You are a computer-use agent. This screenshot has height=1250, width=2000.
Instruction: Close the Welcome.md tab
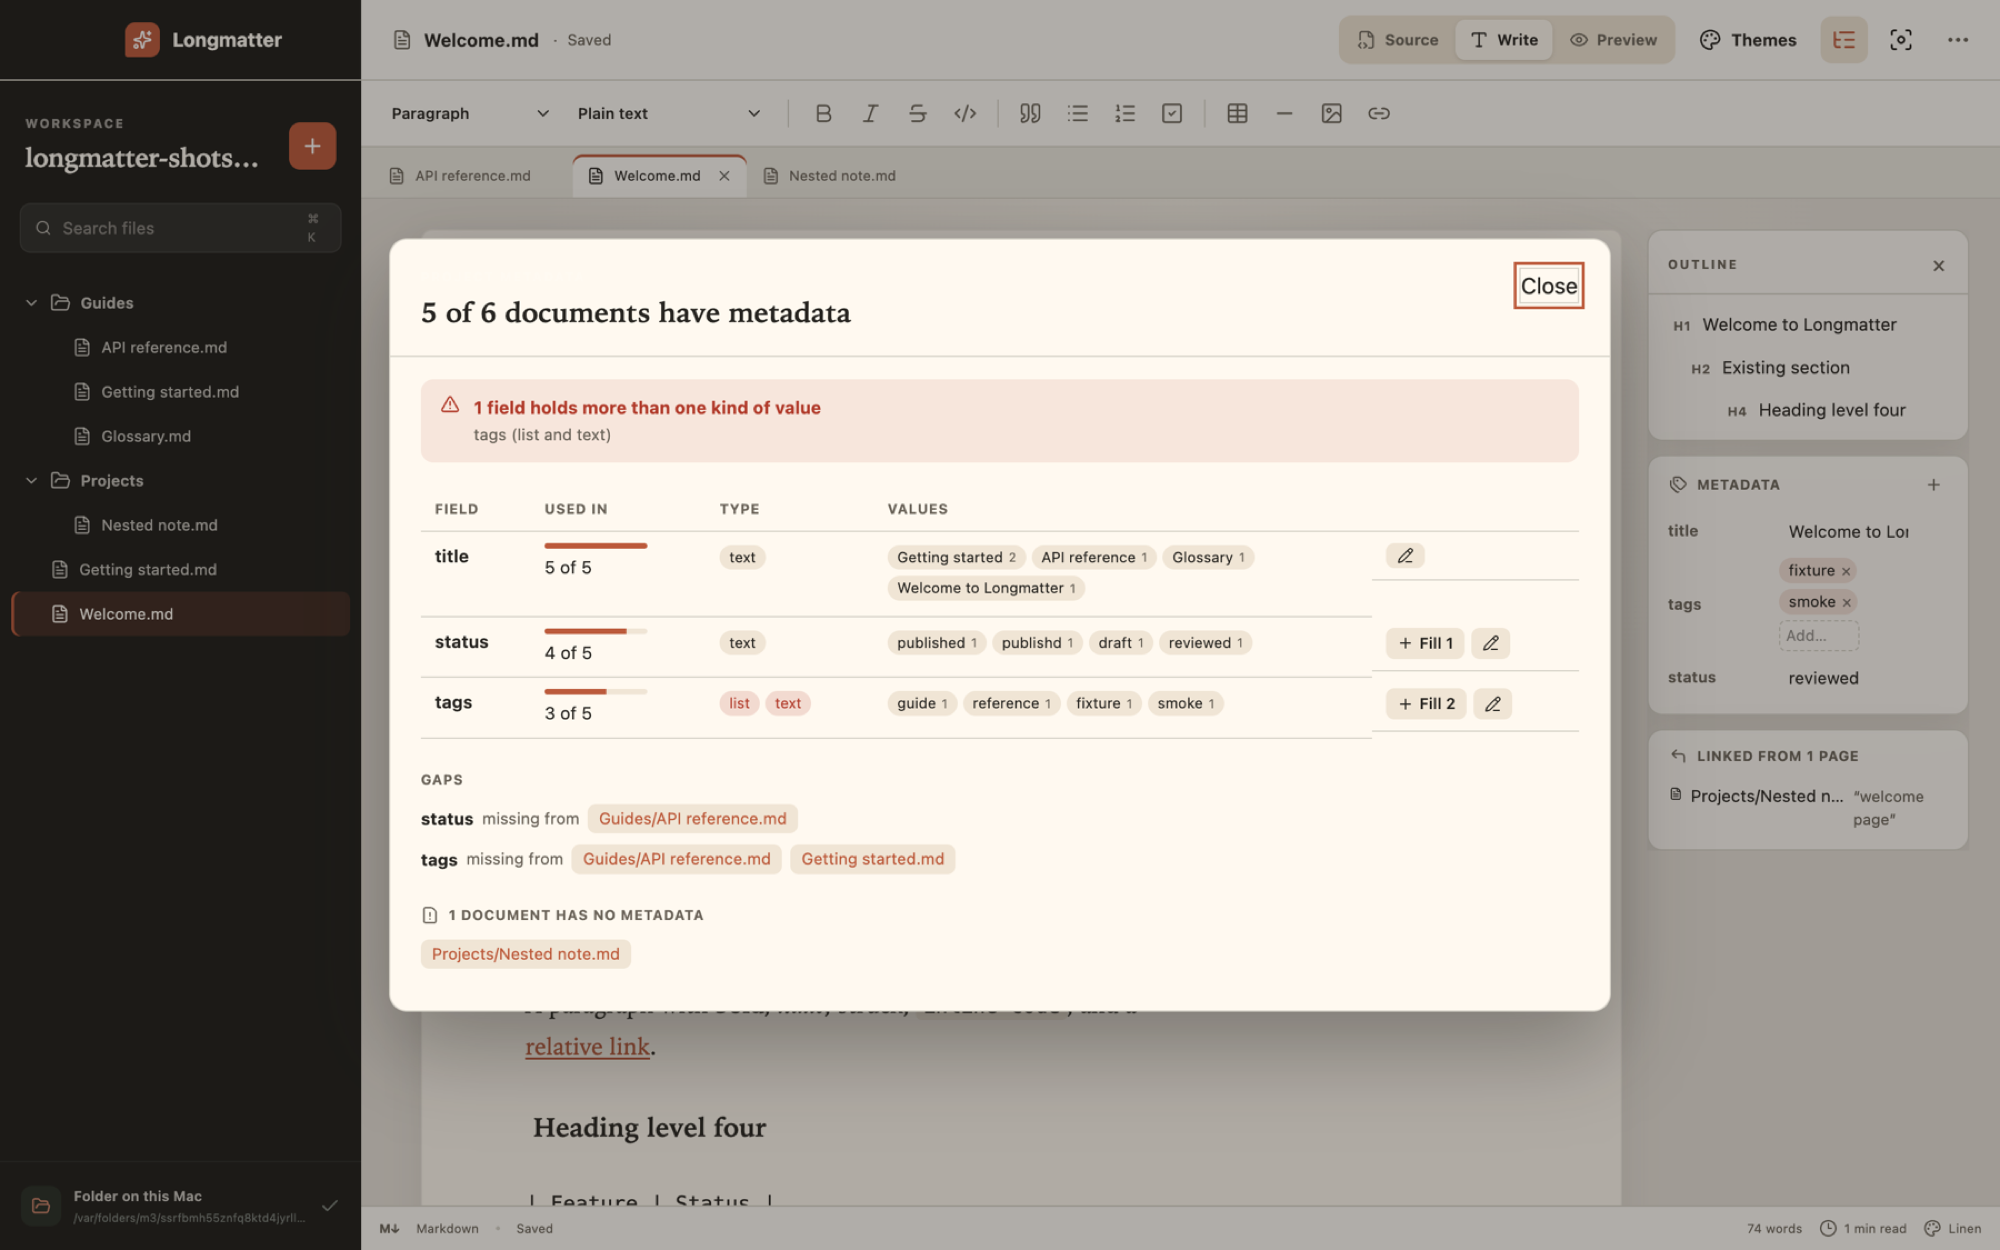(x=724, y=176)
